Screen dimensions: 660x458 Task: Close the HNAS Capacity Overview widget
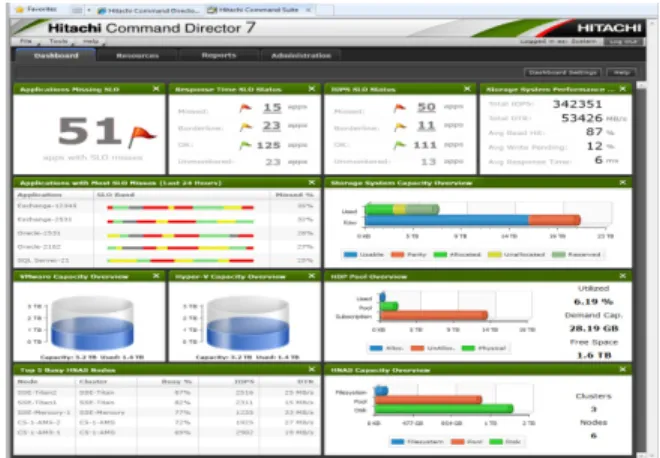(x=623, y=369)
